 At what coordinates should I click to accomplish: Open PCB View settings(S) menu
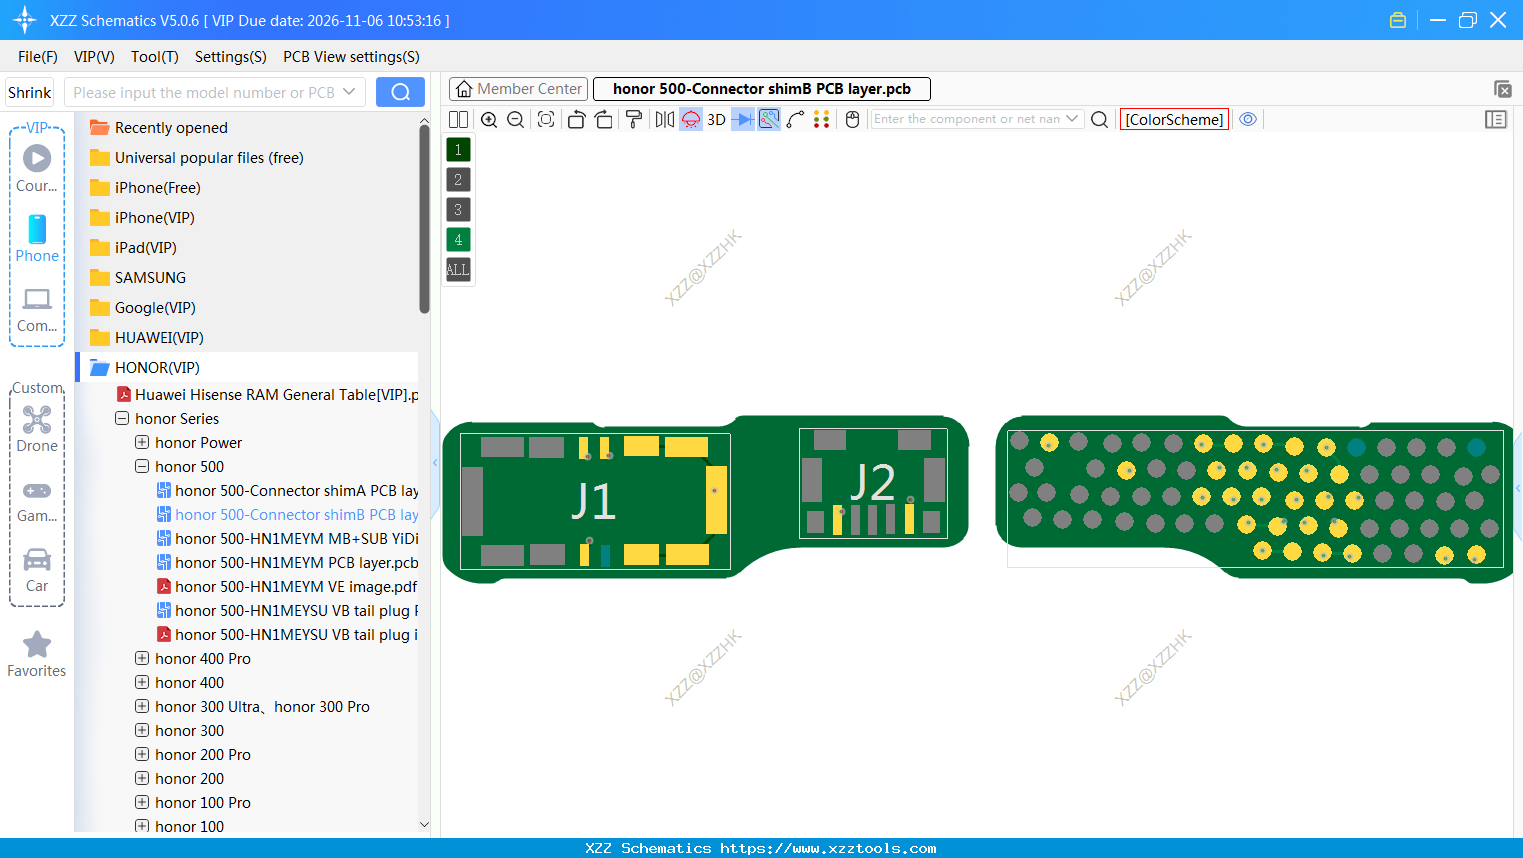[x=351, y=57]
